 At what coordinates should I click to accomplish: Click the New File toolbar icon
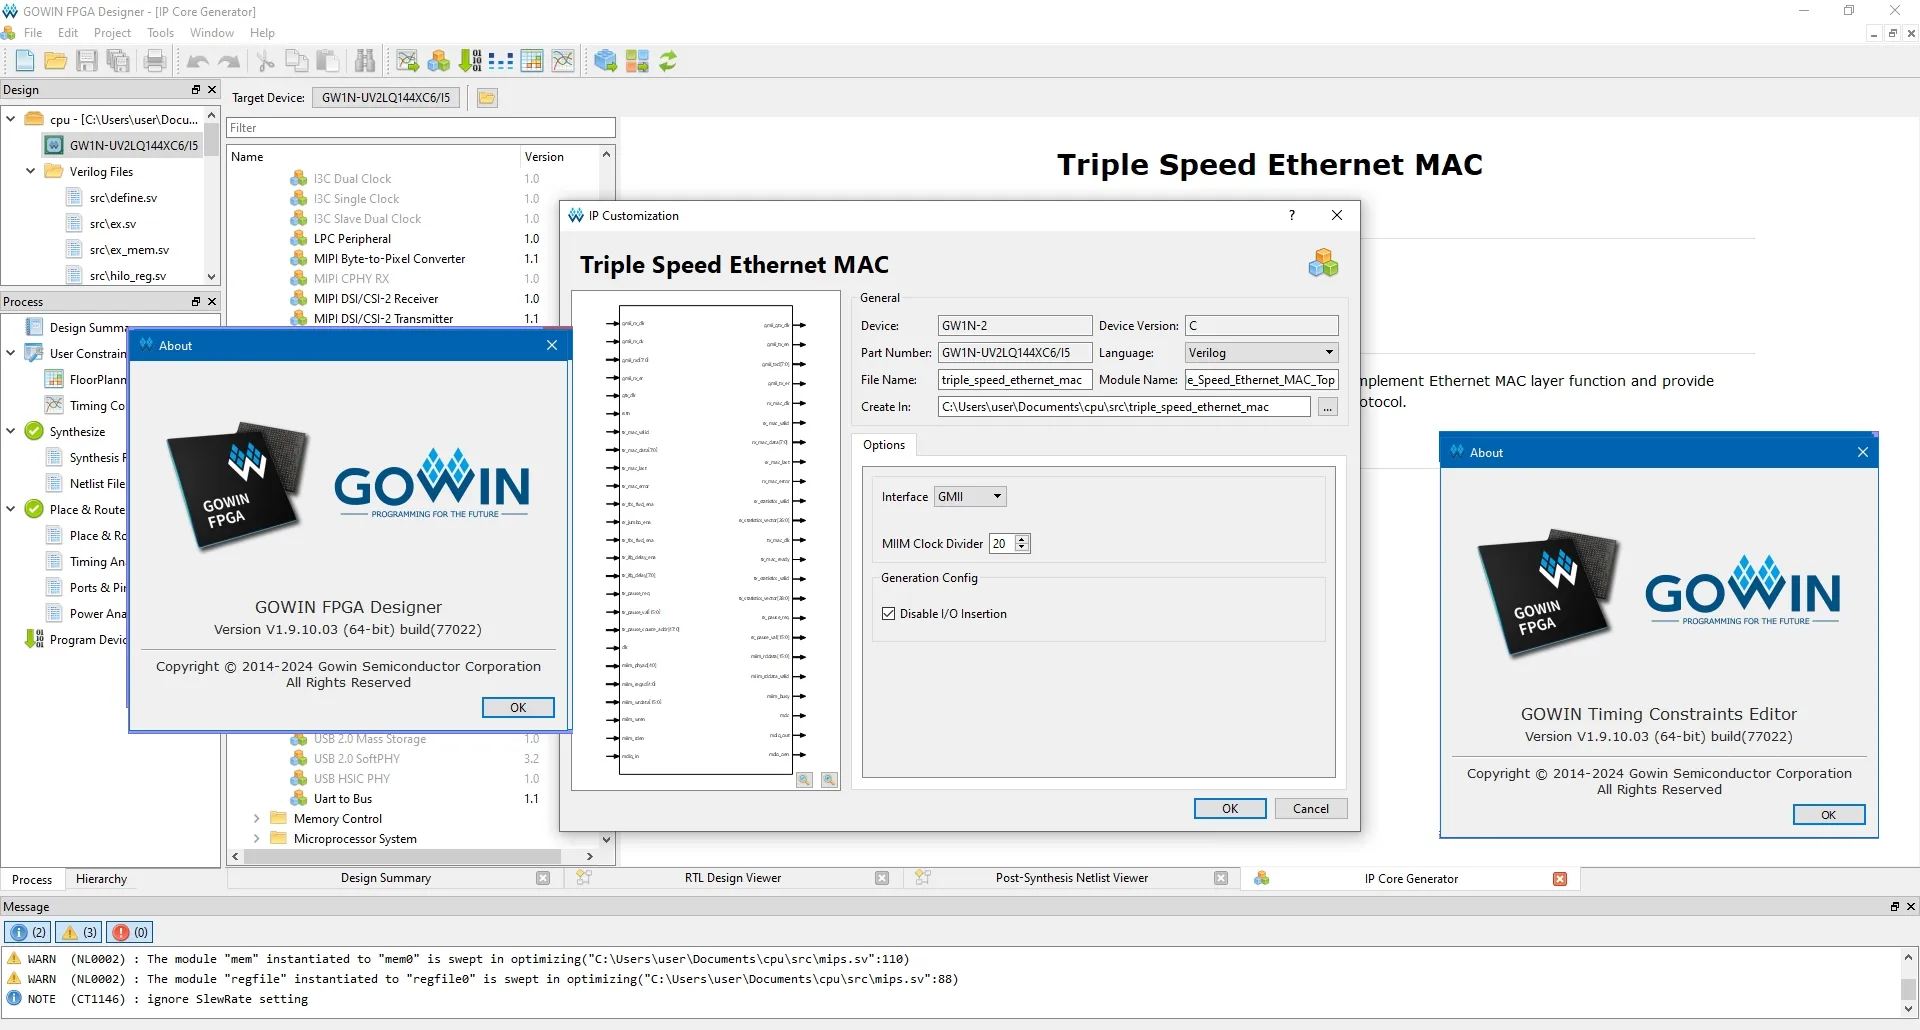[25, 61]
